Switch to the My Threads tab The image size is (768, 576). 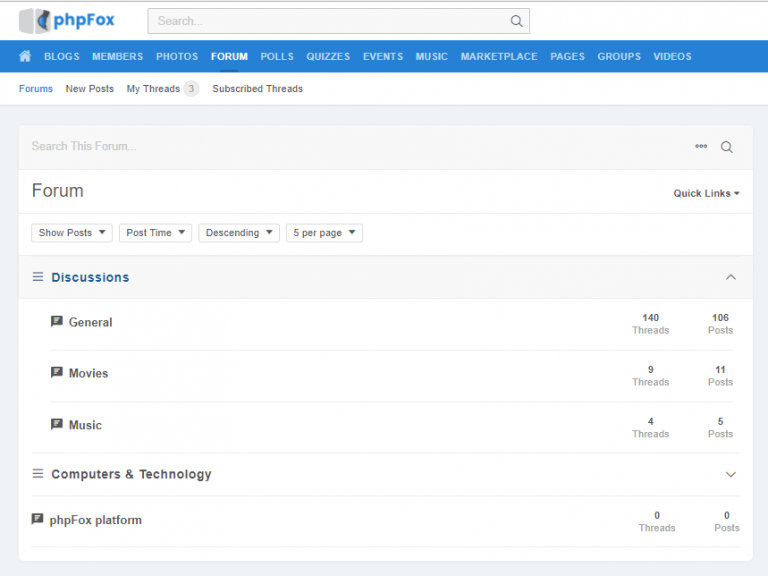(x=153, y=89)
